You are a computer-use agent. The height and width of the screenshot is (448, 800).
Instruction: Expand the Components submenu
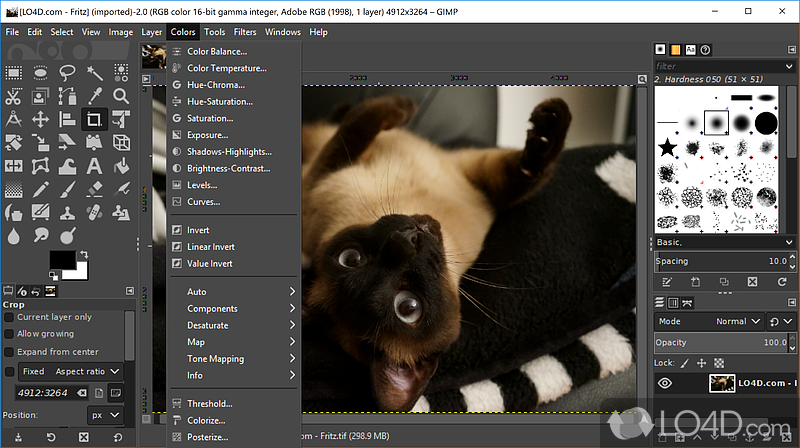tap(234, 309)
